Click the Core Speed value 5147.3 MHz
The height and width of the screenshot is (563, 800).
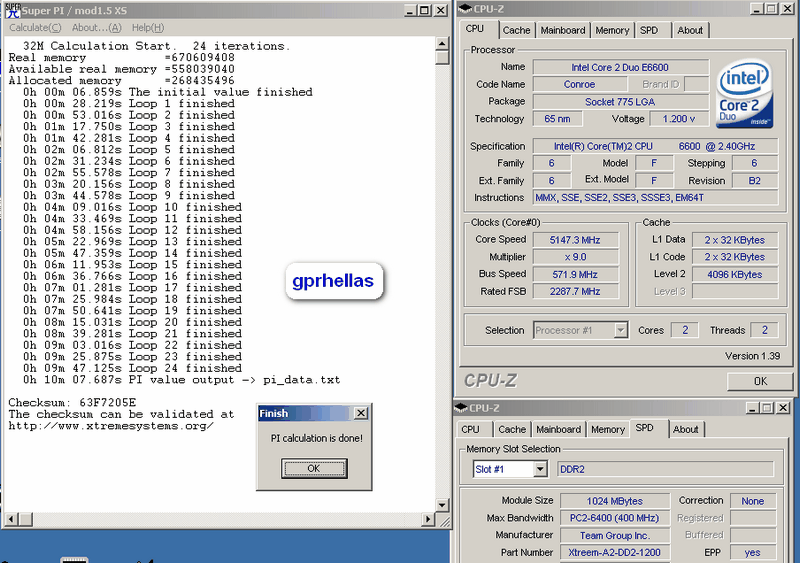575,240
